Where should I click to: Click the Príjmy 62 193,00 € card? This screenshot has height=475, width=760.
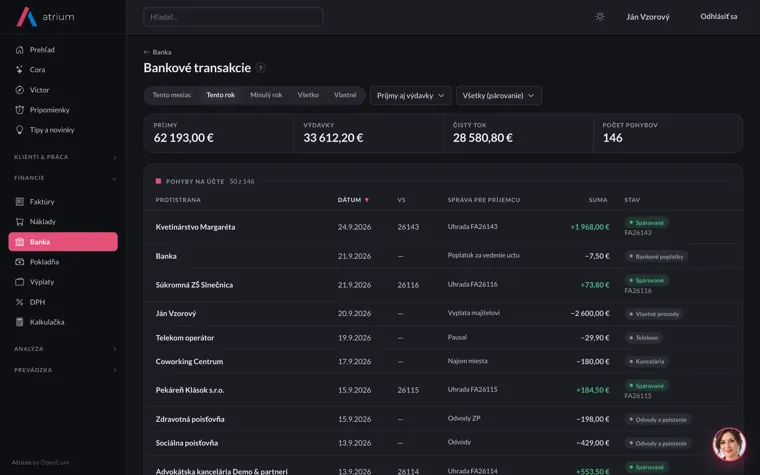pyautogui.click(x=219, y=133)
